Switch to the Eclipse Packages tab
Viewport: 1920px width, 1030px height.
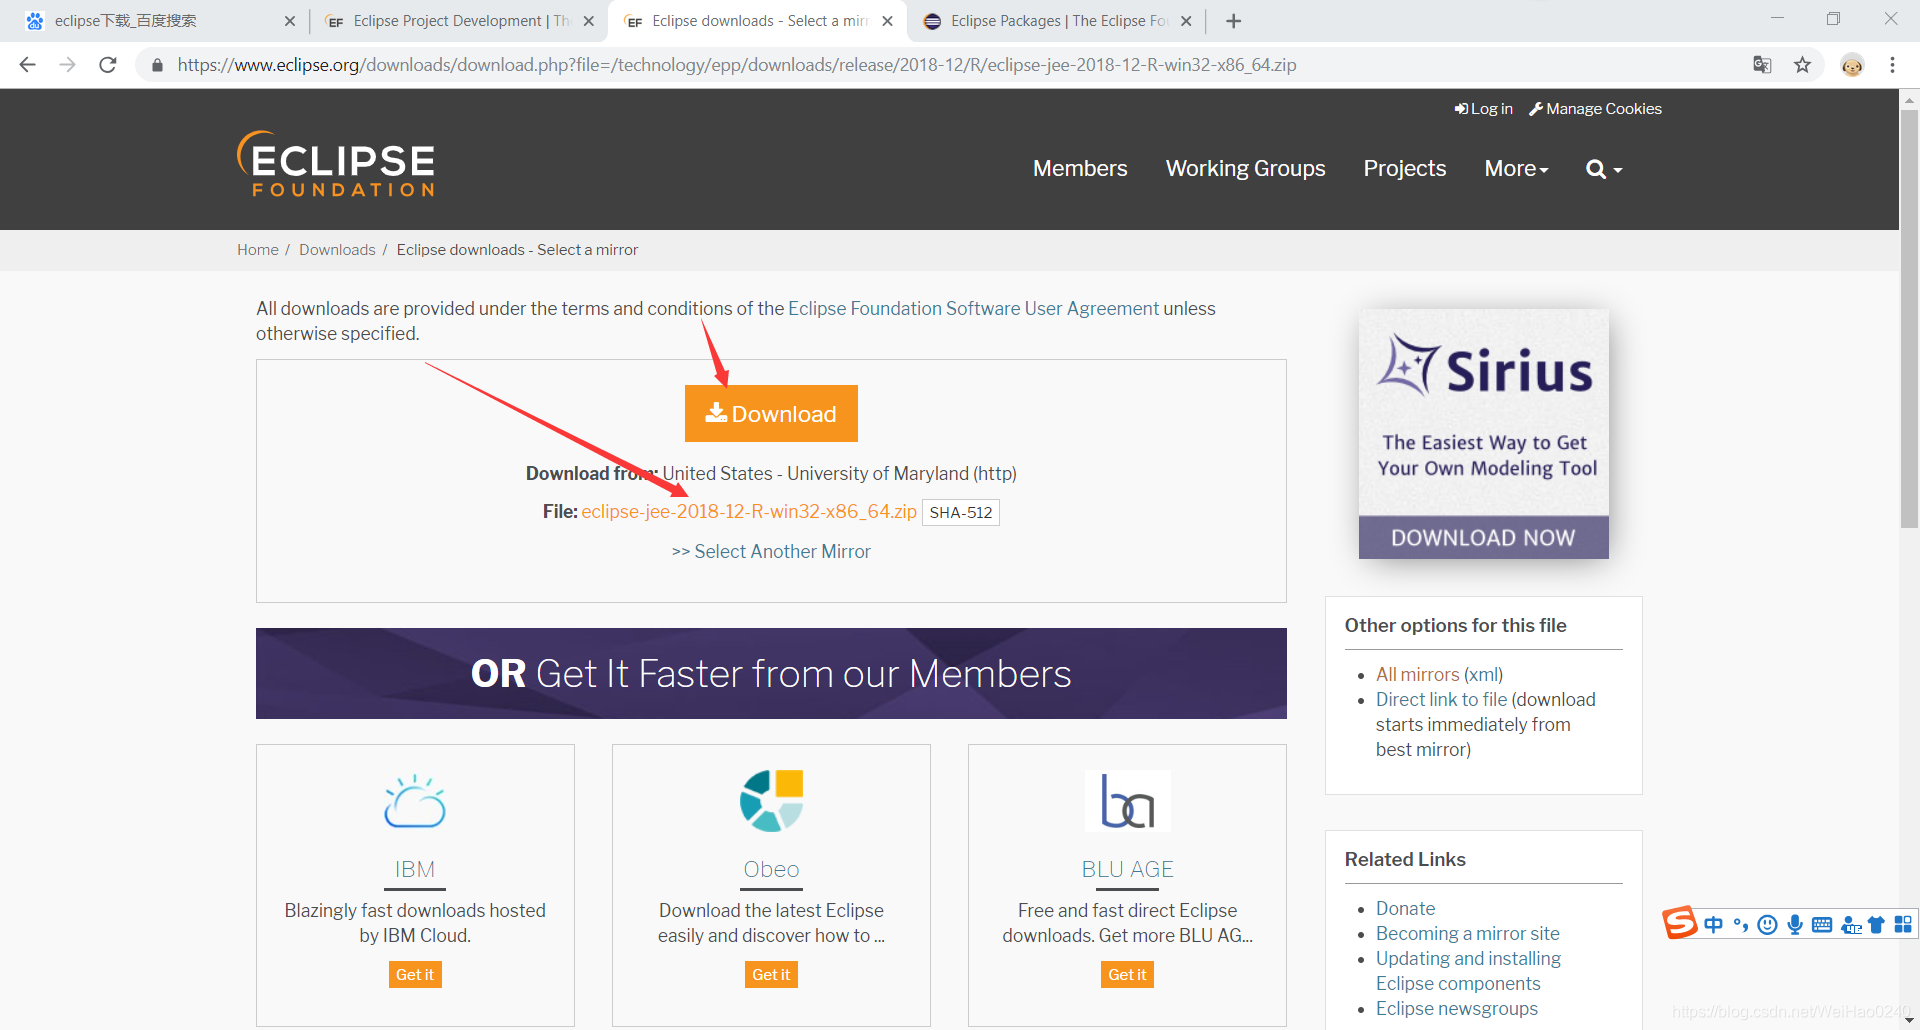click(x=1055, y=21)
